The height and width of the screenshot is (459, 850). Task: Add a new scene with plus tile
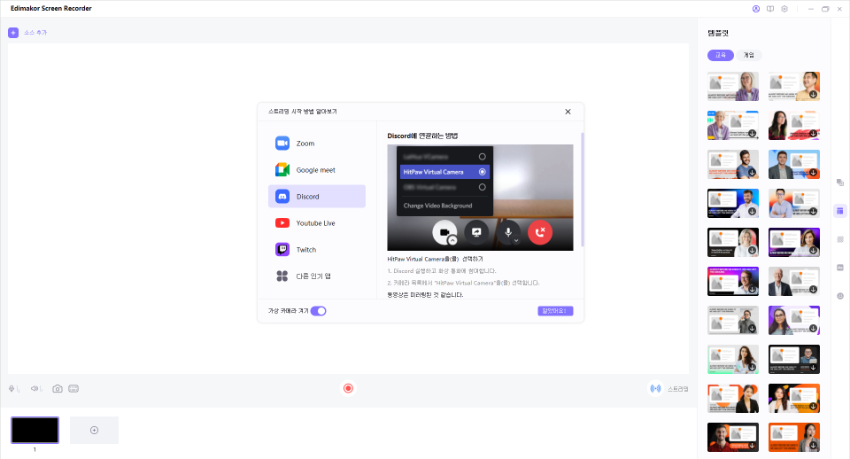tap(94, 430)
